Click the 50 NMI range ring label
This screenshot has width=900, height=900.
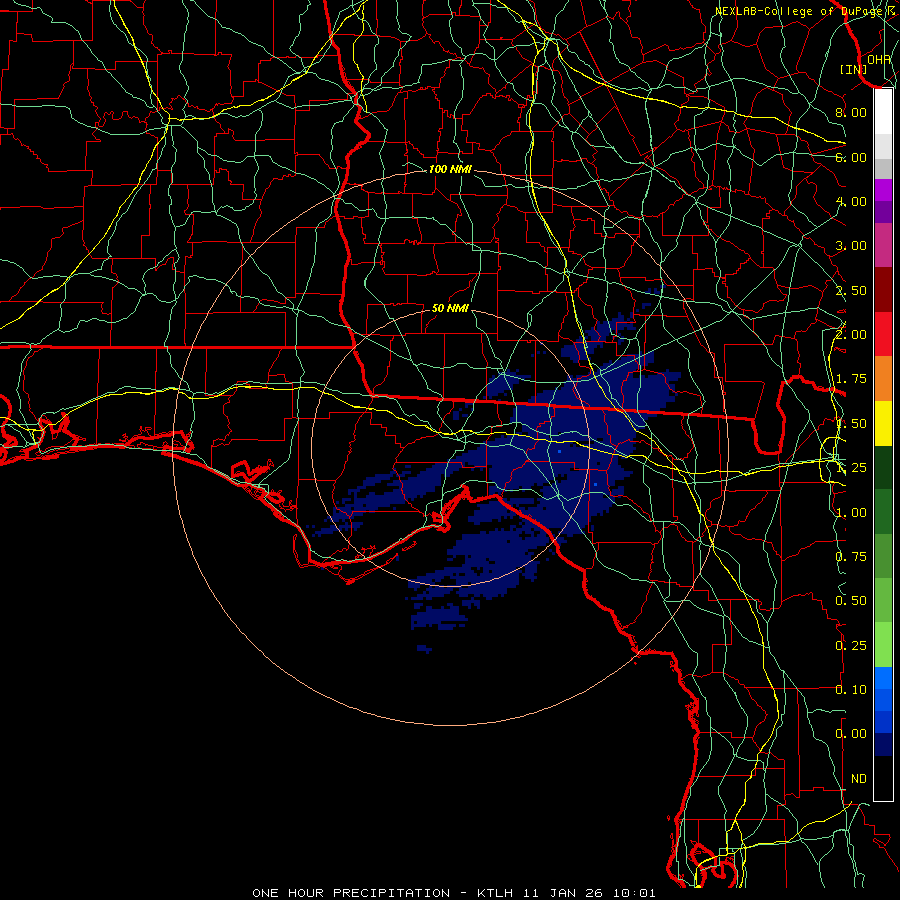click(x=450, y=308)
